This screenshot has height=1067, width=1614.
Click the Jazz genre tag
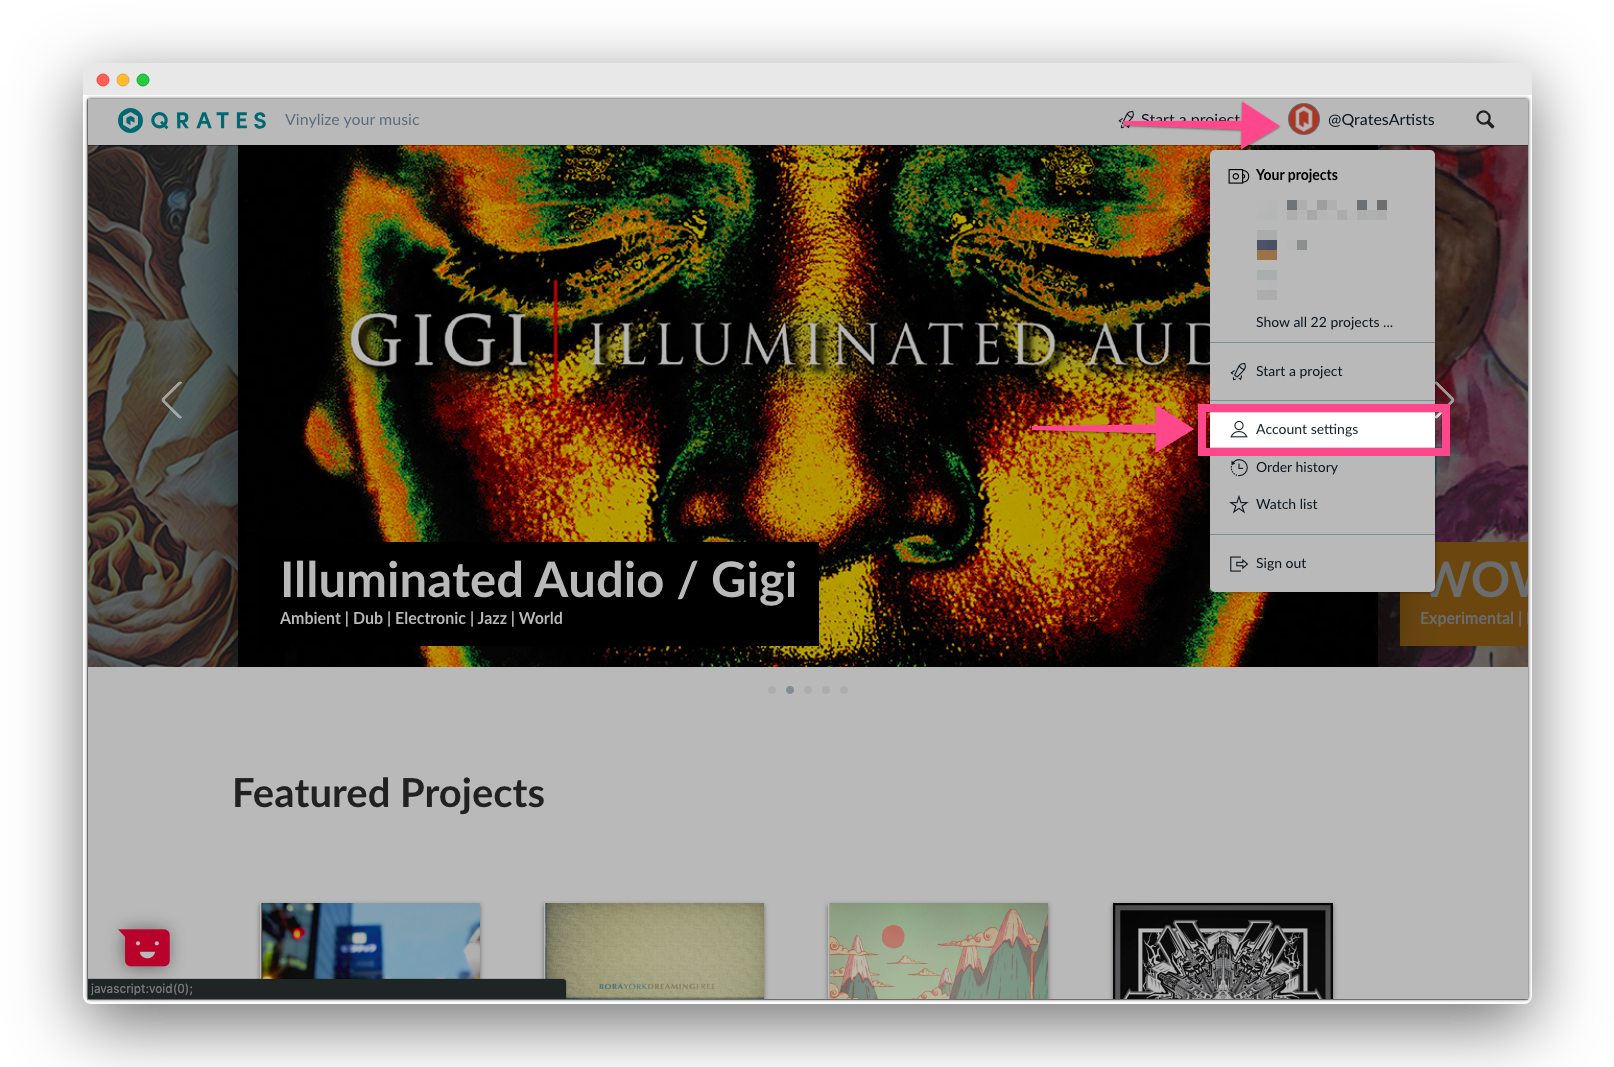click(x=492, y=618)
